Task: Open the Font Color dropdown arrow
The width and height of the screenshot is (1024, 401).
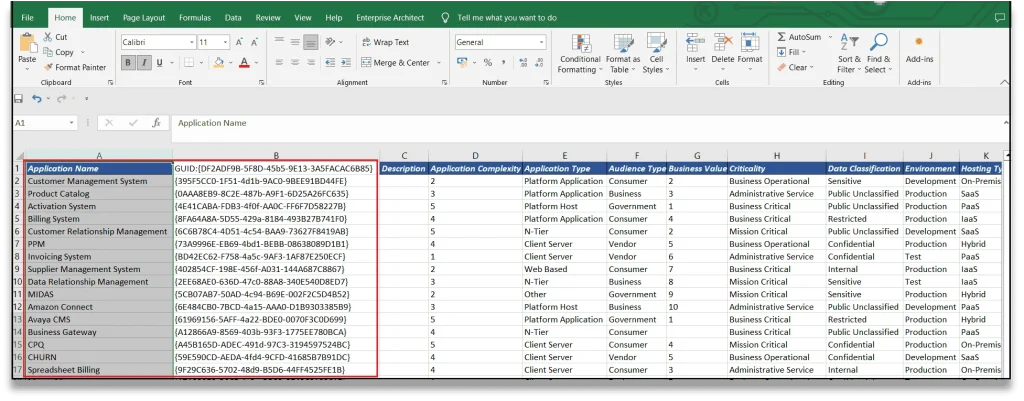Action: coord(255,63)
